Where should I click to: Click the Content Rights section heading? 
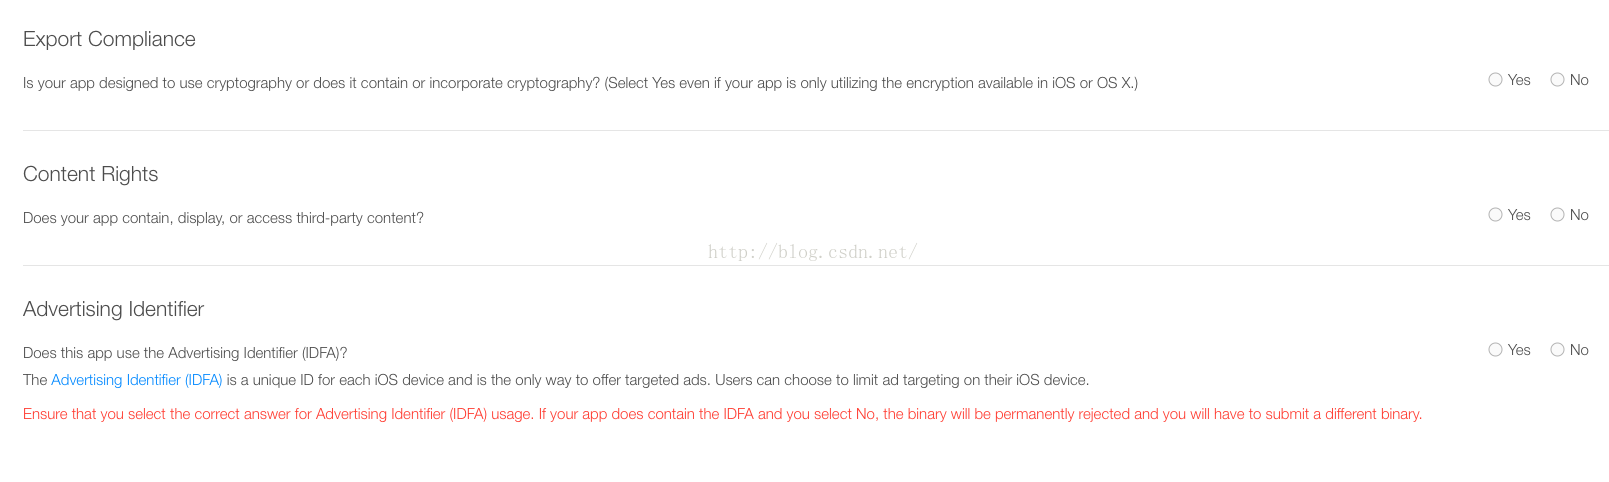pyautogui.click(x=90, y=174)
